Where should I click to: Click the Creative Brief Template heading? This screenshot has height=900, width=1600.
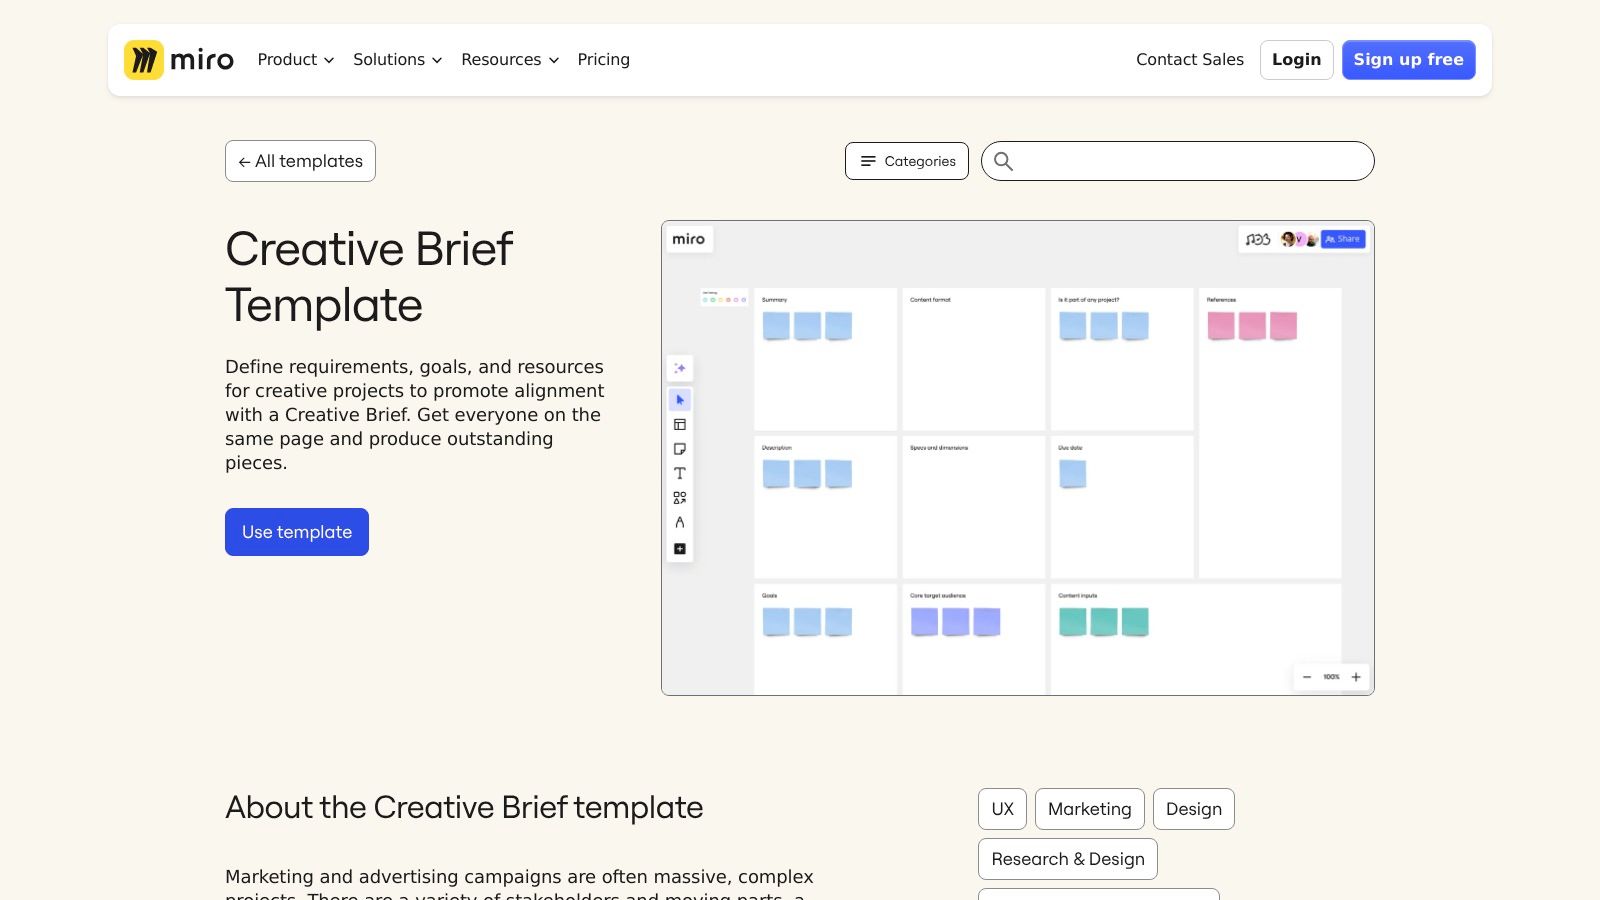coord(369,277)
